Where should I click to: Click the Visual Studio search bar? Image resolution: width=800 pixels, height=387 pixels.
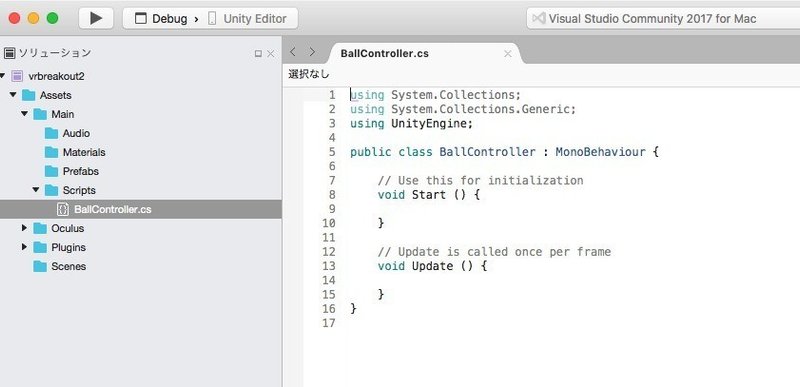[x=663, y=19]
